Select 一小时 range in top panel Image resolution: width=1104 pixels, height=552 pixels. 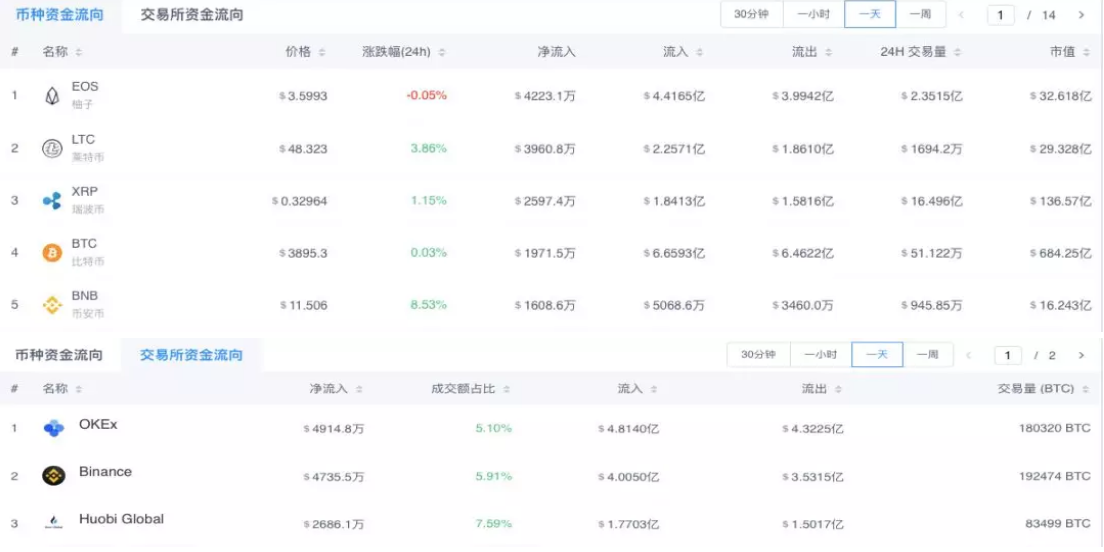813,14
